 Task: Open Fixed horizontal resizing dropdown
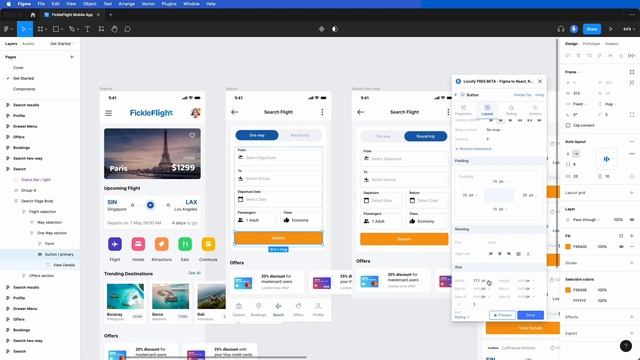(580, 104)
